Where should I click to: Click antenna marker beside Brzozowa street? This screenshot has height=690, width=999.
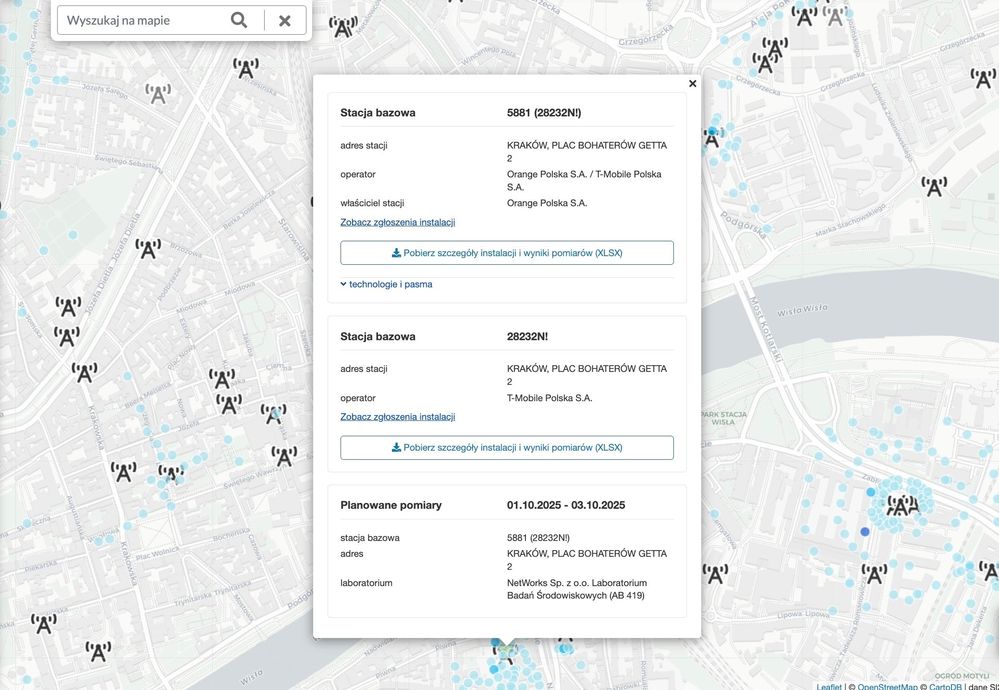click(148, 248)
